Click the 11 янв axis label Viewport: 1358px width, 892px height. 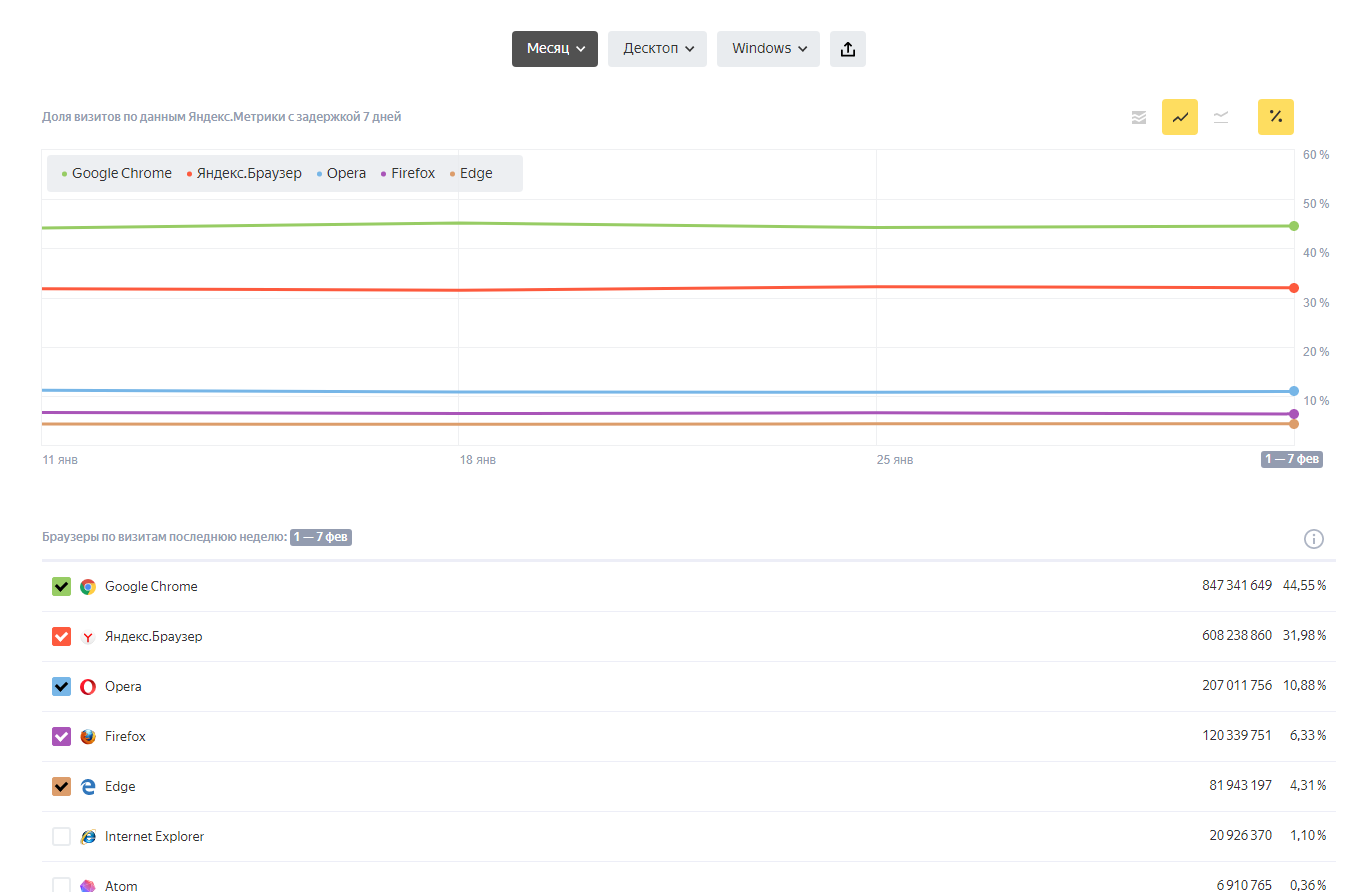click(x=60, y=460)
